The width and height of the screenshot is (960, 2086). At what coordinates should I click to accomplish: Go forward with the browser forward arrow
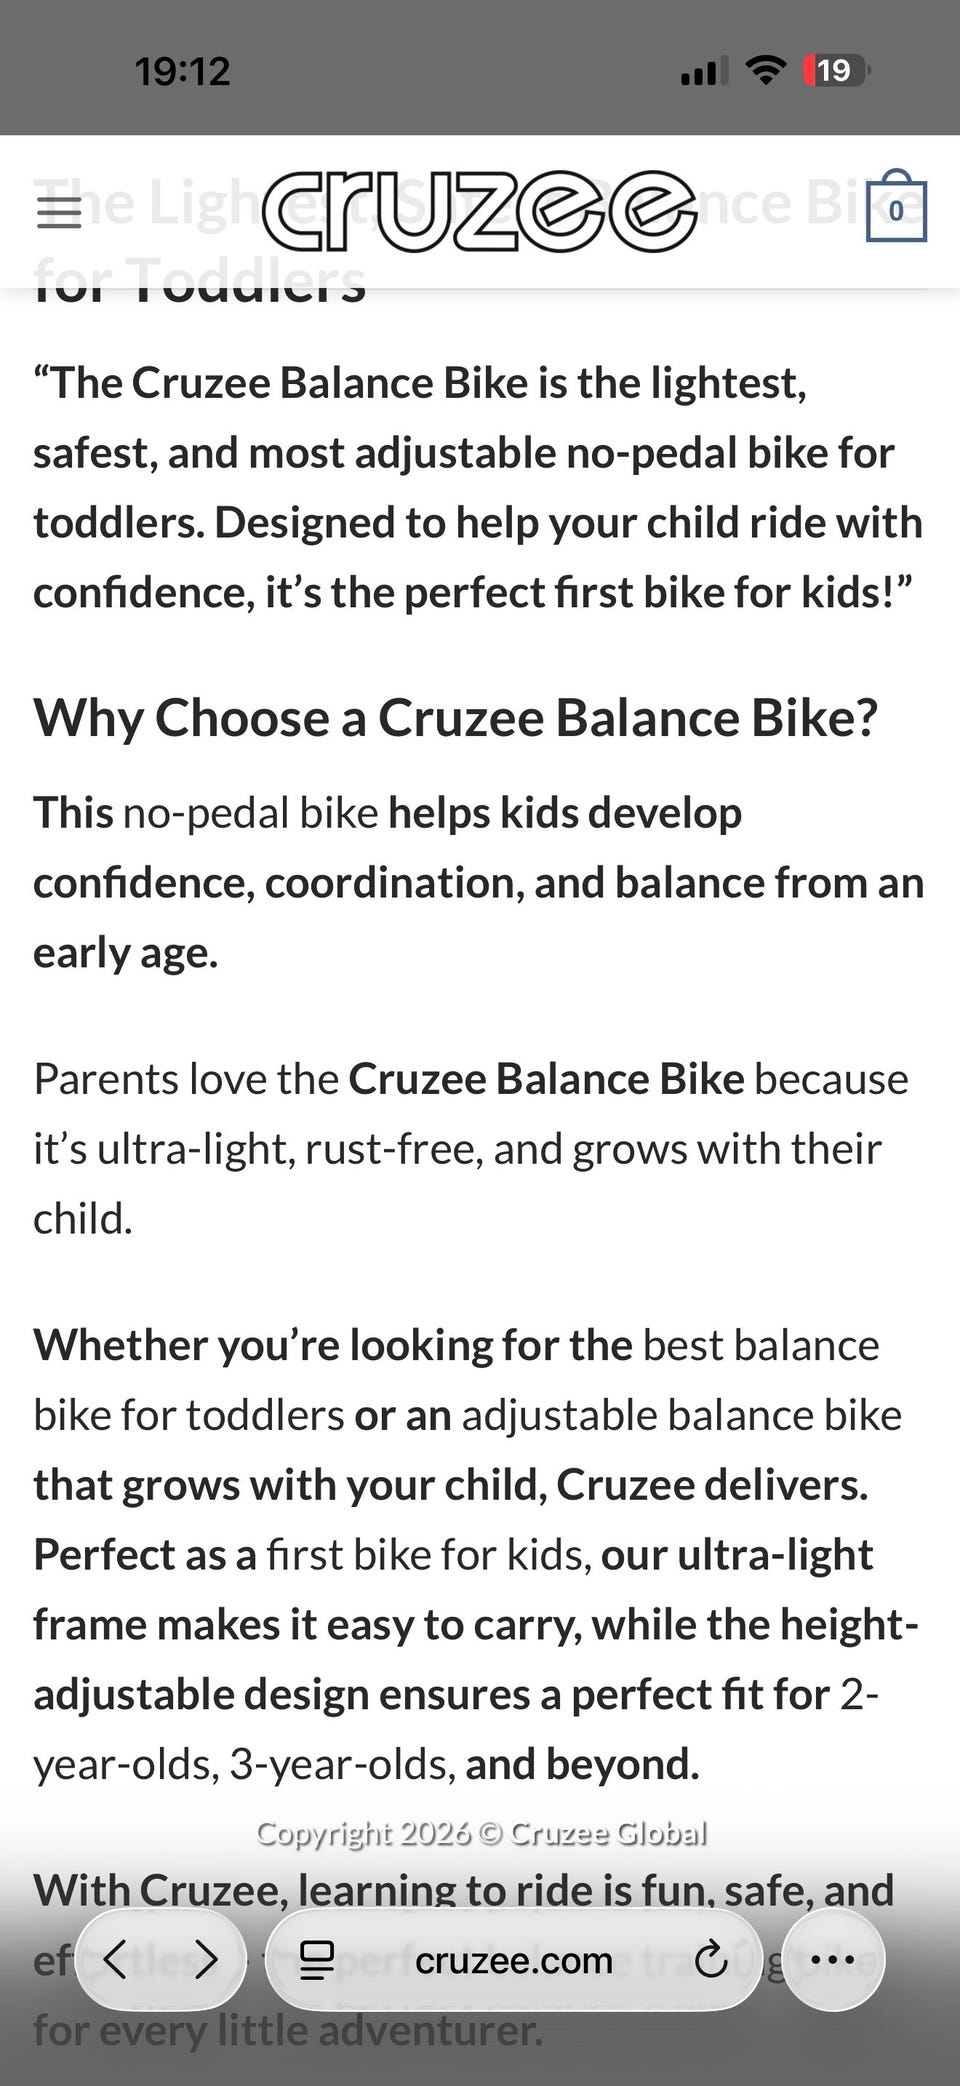(x=206, y=1959)
